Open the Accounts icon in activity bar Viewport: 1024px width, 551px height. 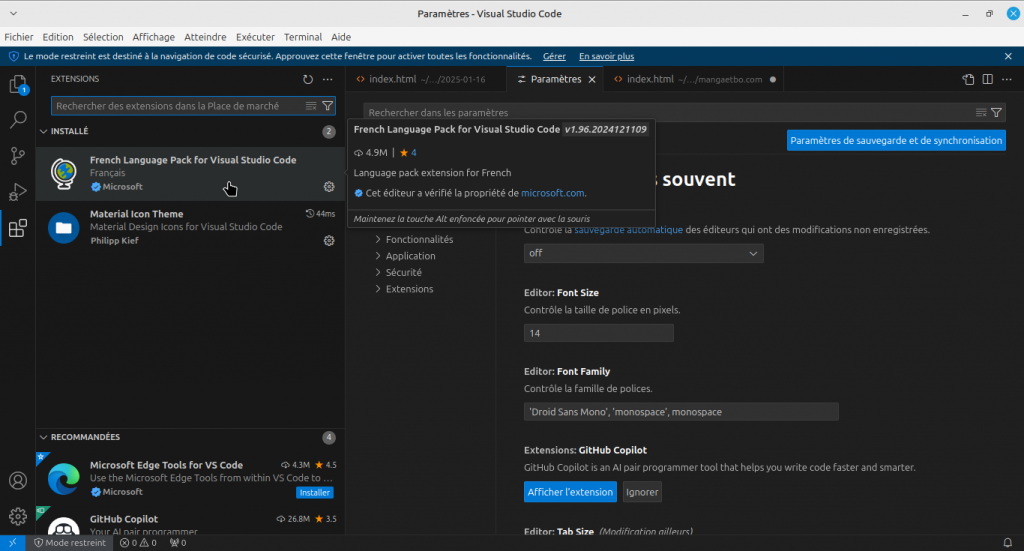18,481
